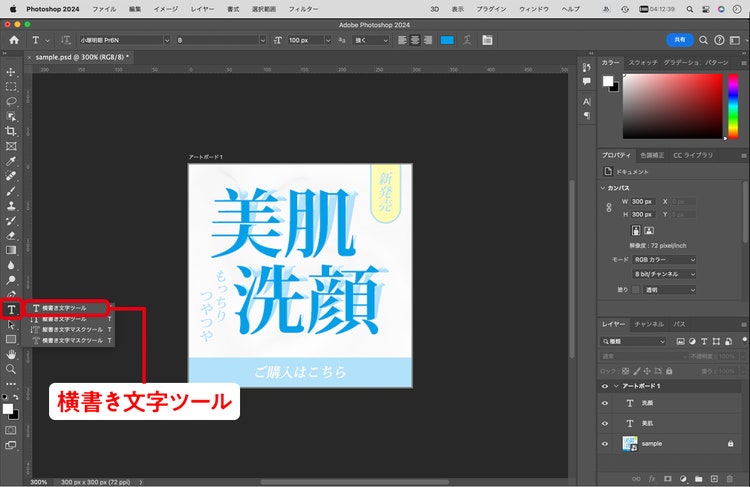Image resolution: width=750 pixels, height=487 pixels.
Task: Open the layer kind filter dropdown
Action: pyautogui.click(x=633, y=341)
